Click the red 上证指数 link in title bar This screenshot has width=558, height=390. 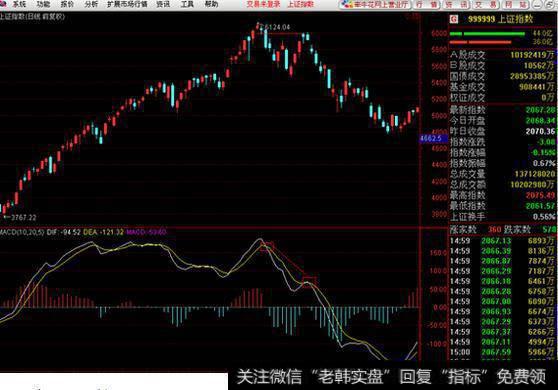pyautogui.click(x=301, y=4)
